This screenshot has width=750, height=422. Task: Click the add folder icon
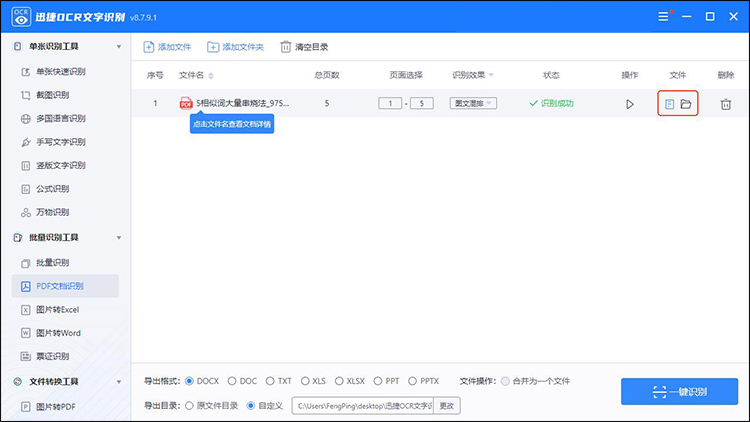213,47
